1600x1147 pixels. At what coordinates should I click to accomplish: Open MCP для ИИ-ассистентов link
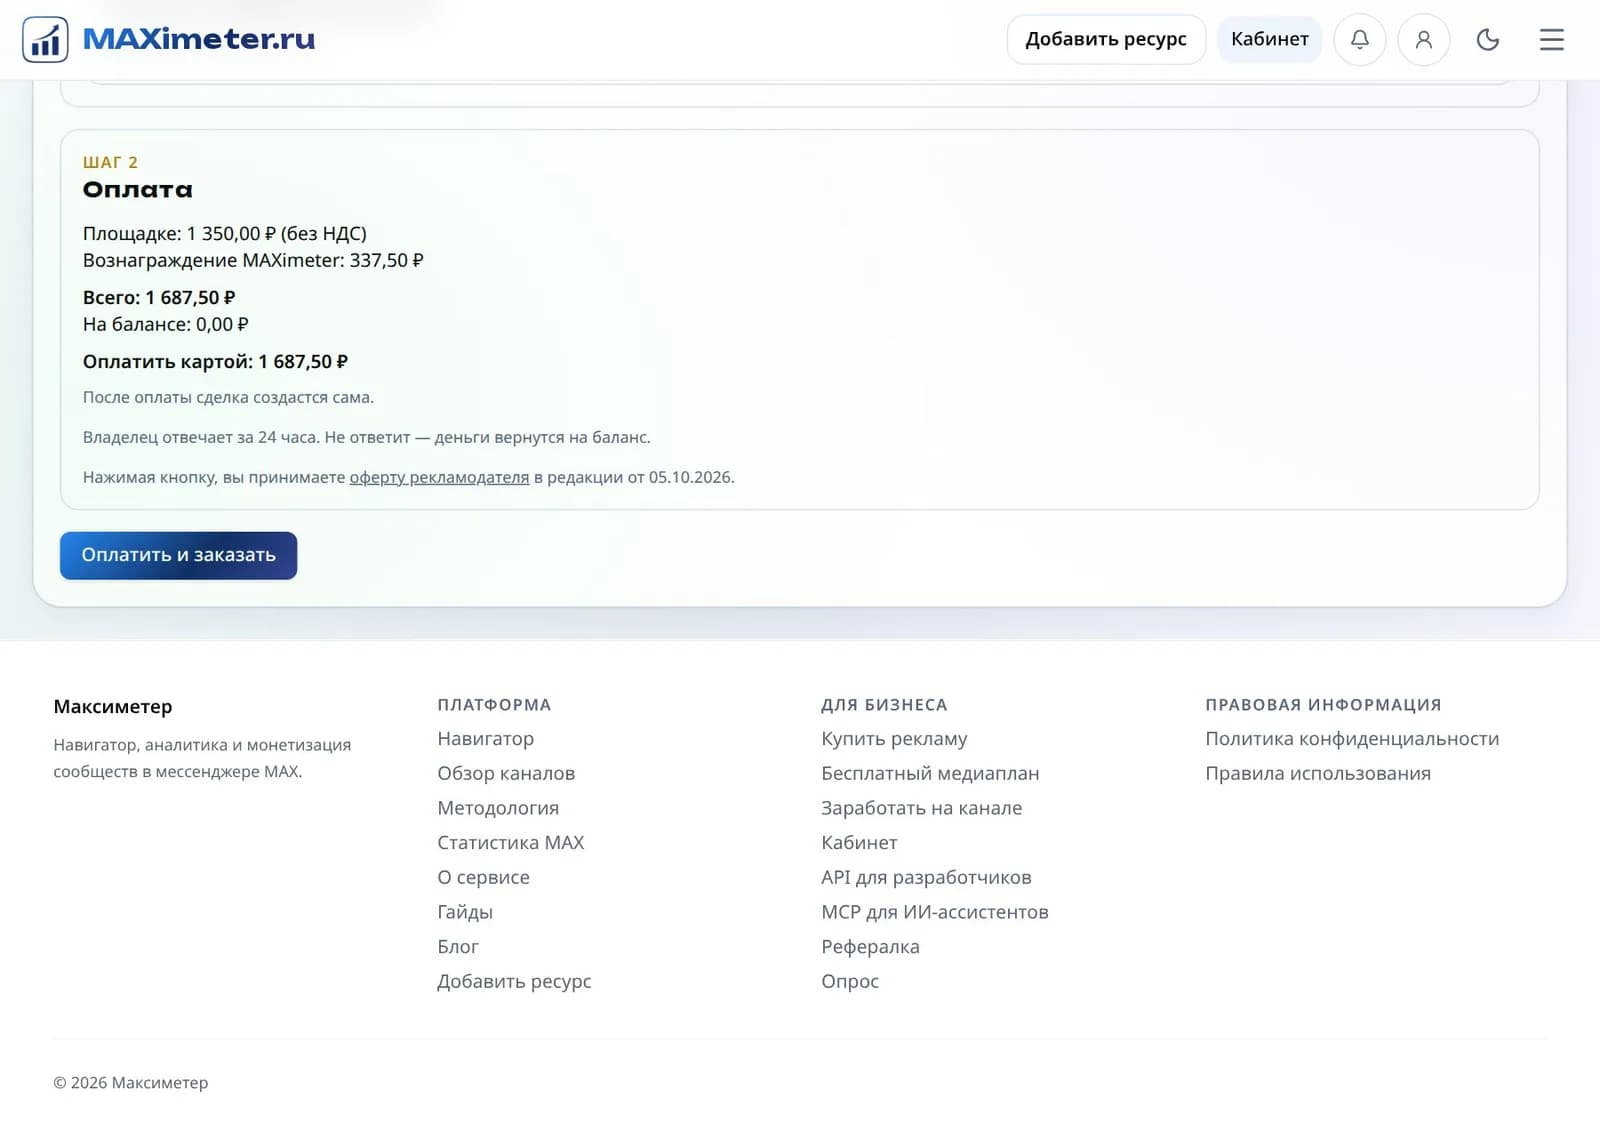click(x=934, y=912)
